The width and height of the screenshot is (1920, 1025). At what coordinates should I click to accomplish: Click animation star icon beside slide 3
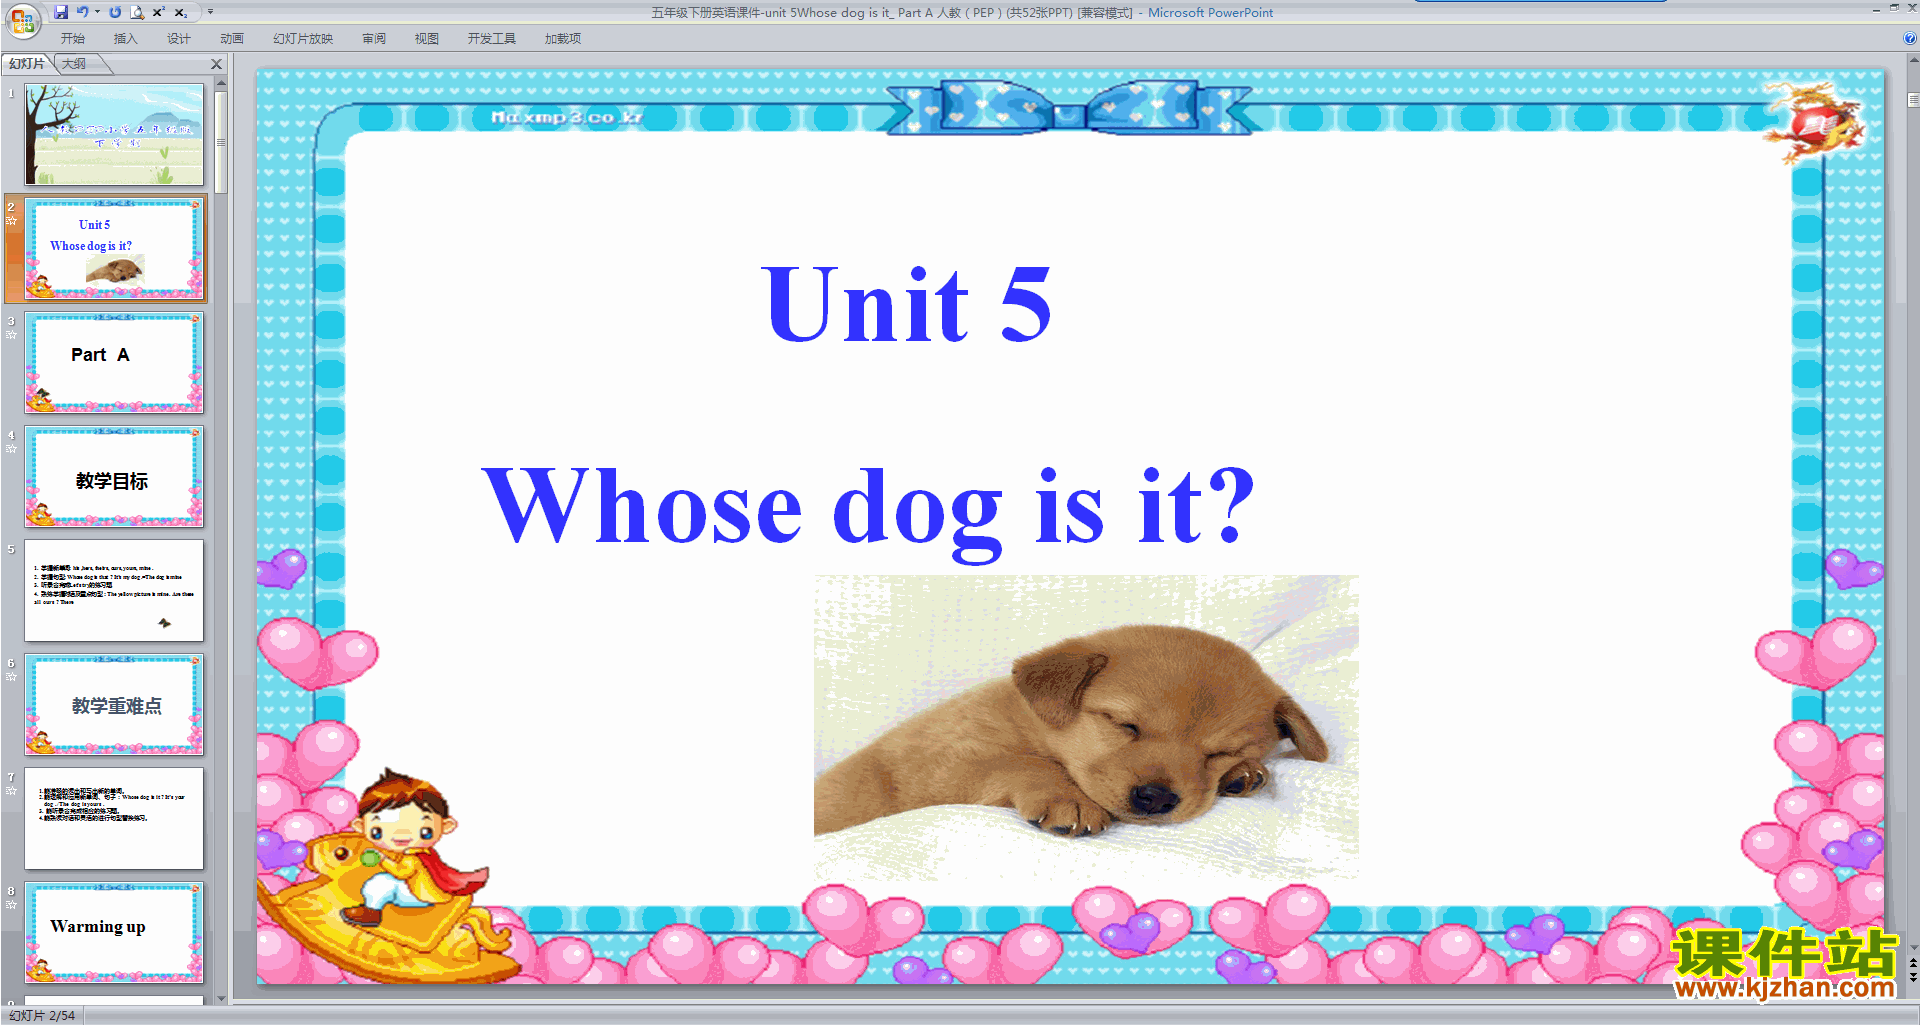point(12,335)
